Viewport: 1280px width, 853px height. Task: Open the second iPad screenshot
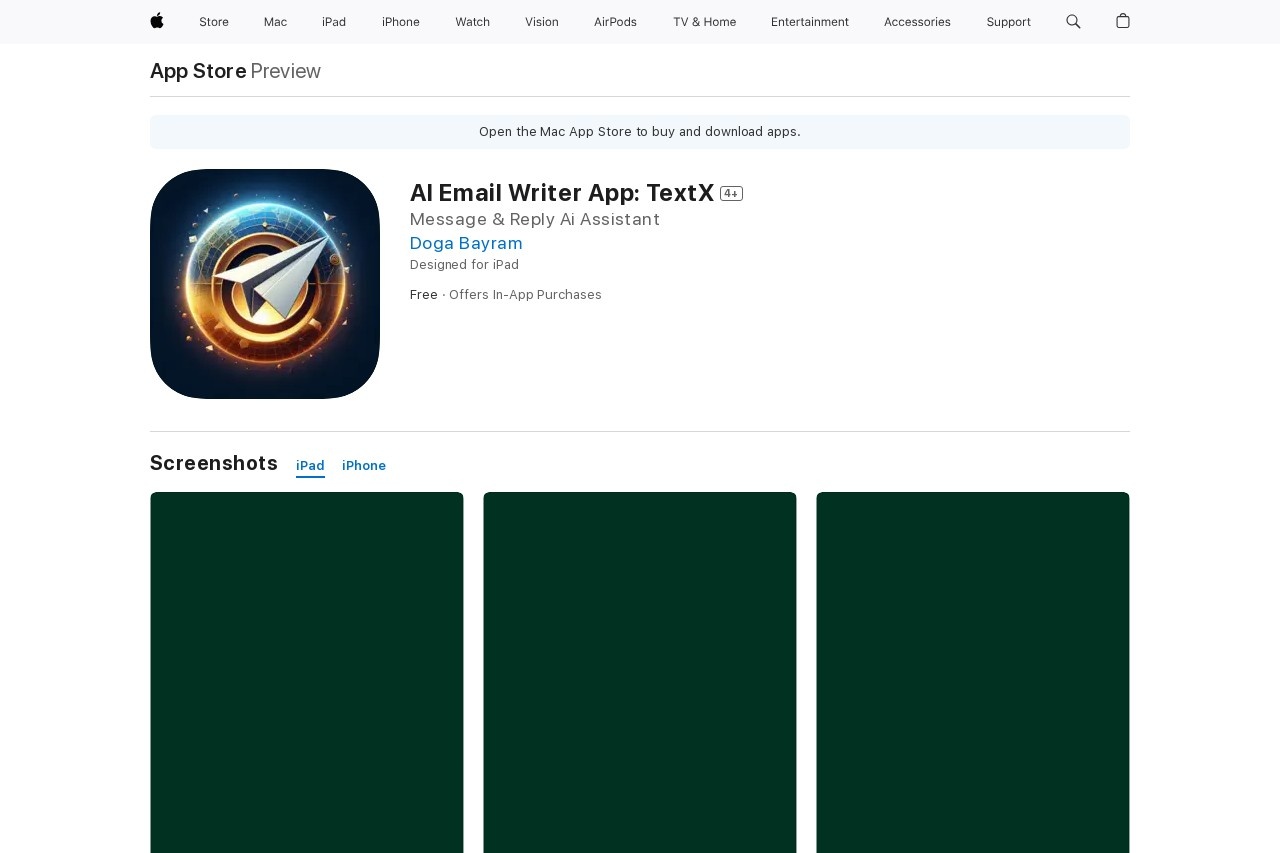coord(640,672)
